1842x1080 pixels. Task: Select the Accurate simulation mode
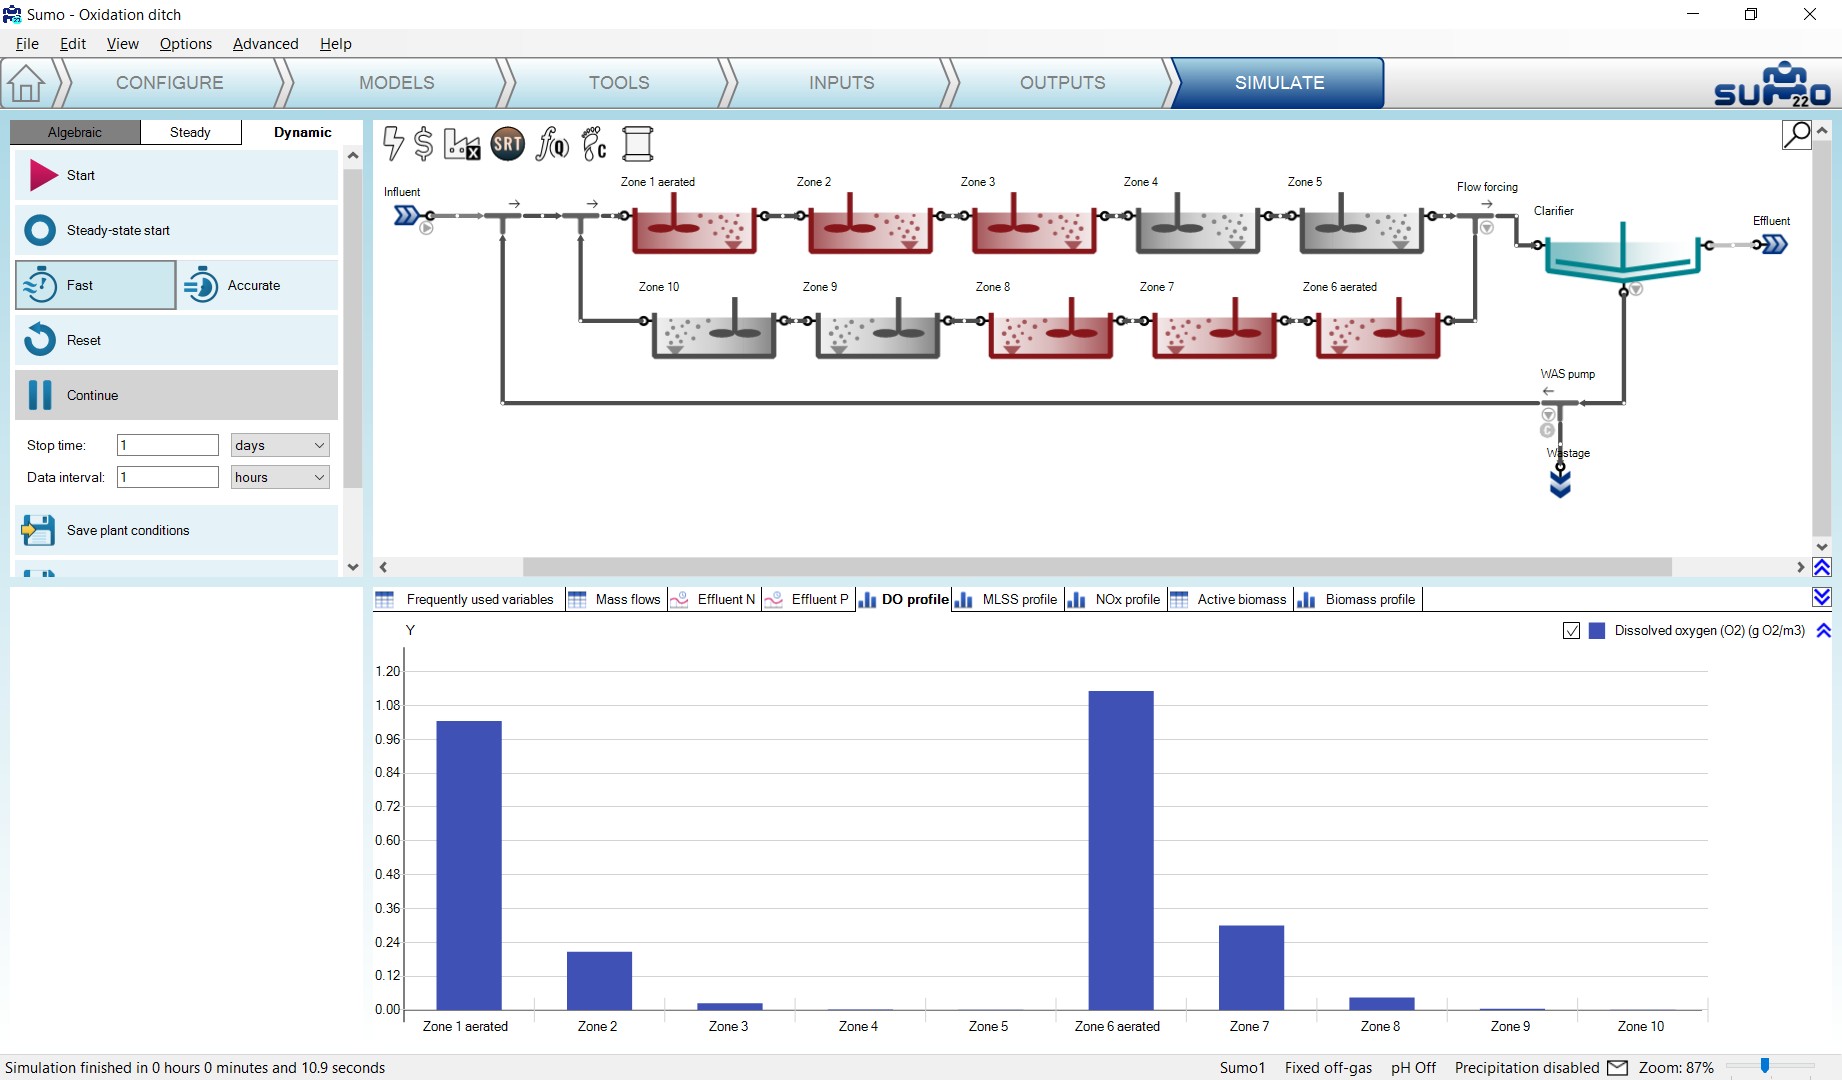pos(258,285)
